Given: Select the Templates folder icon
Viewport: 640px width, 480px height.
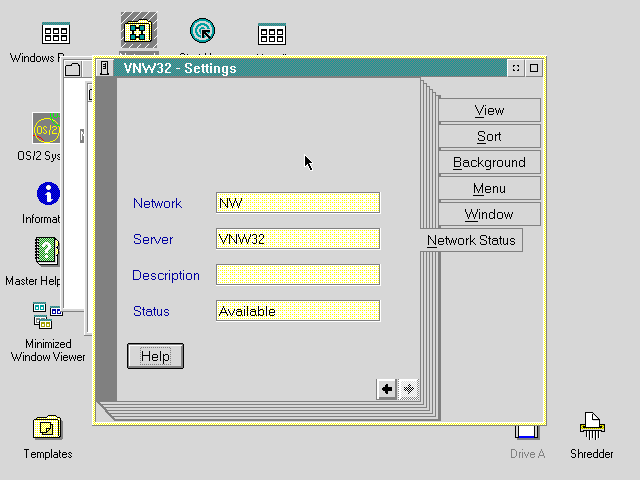Looking at the screenshot, I should 47,427.
